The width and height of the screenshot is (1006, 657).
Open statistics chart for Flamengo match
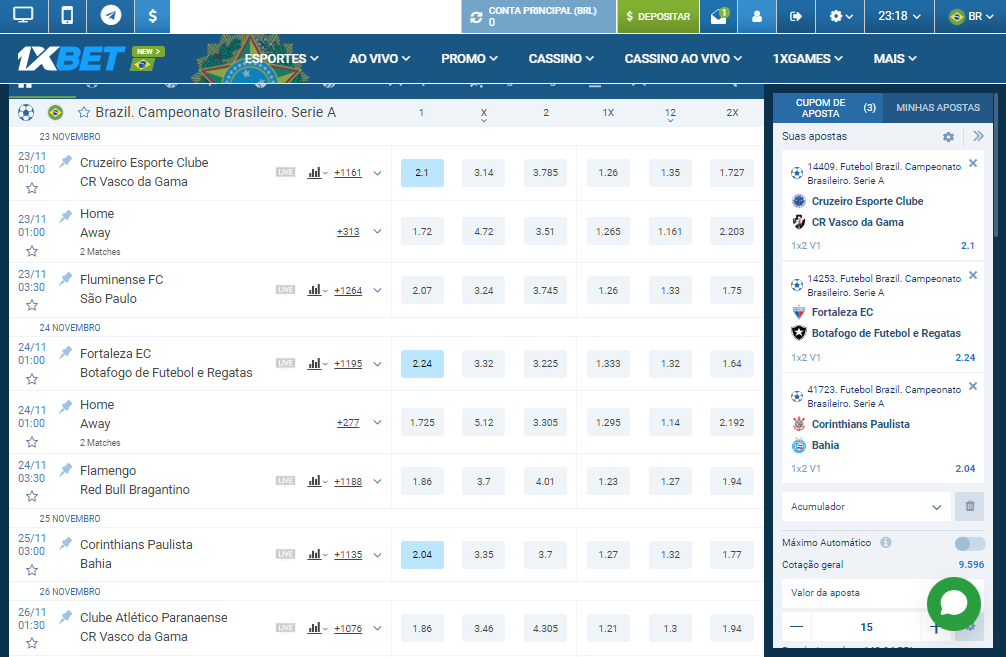tap(317, 481)
